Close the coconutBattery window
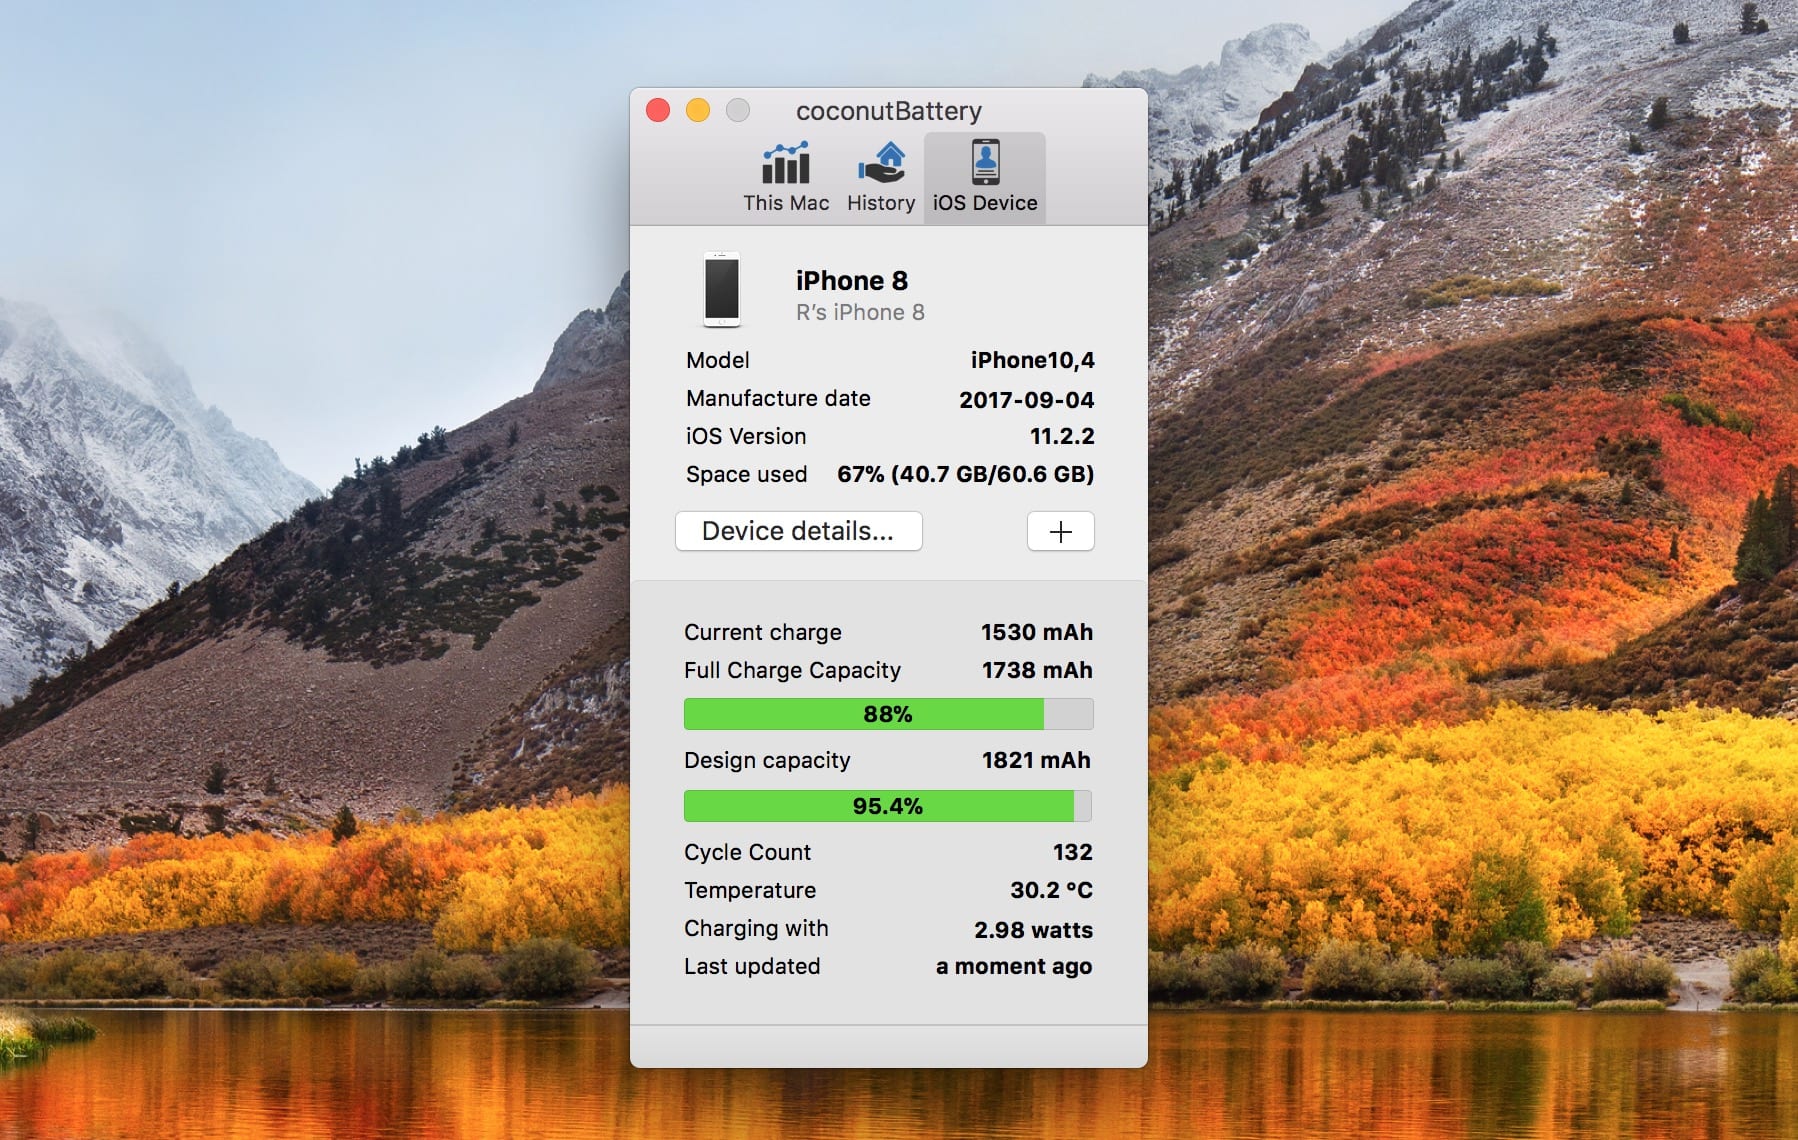 [x=658, y=110]
